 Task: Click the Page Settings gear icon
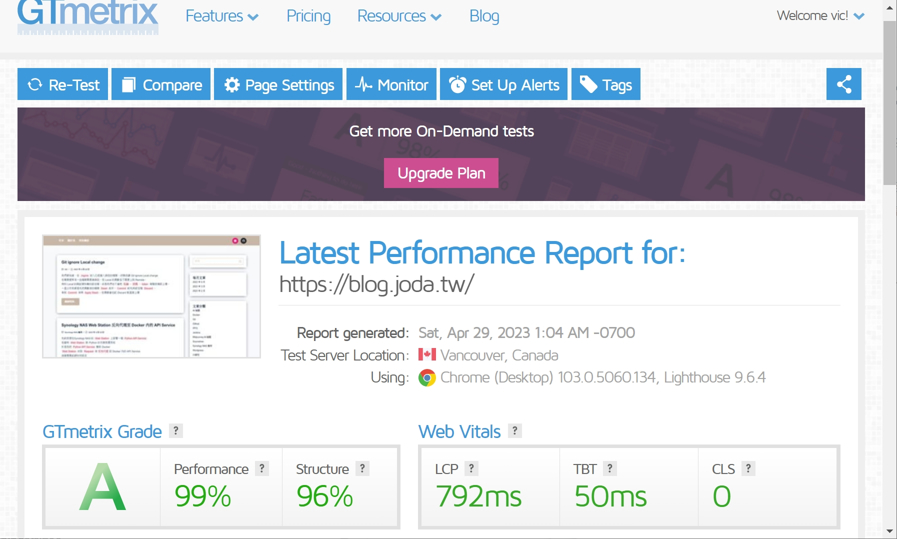[x=232, y=85]
